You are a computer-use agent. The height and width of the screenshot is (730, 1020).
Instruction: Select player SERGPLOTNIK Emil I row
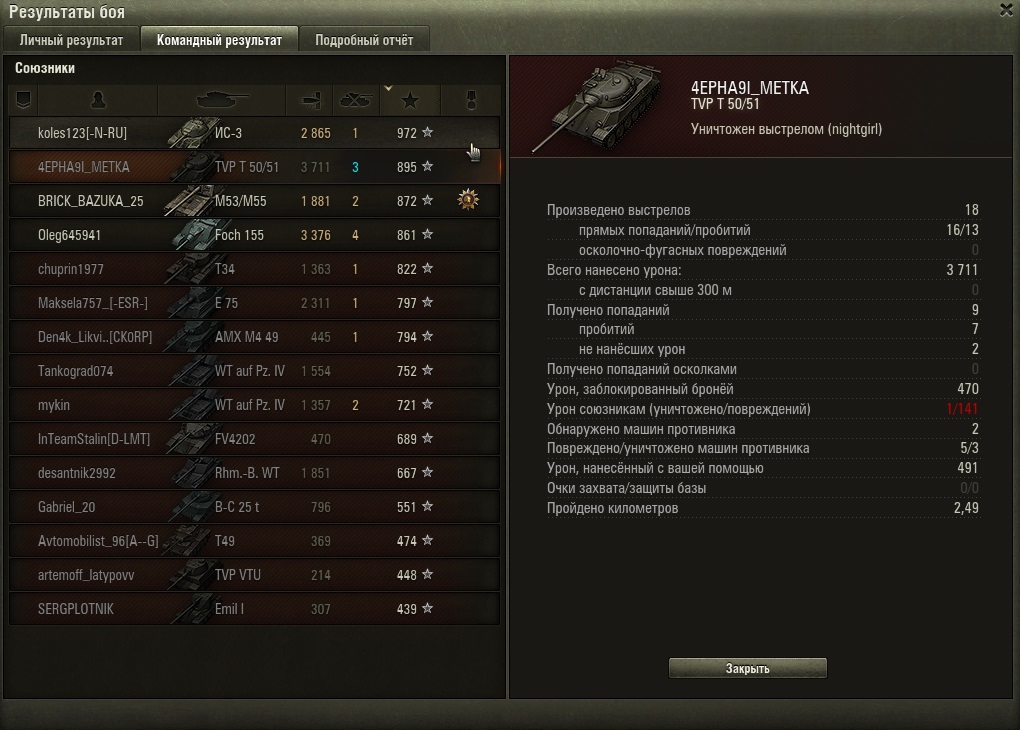[x=254, y=609]
